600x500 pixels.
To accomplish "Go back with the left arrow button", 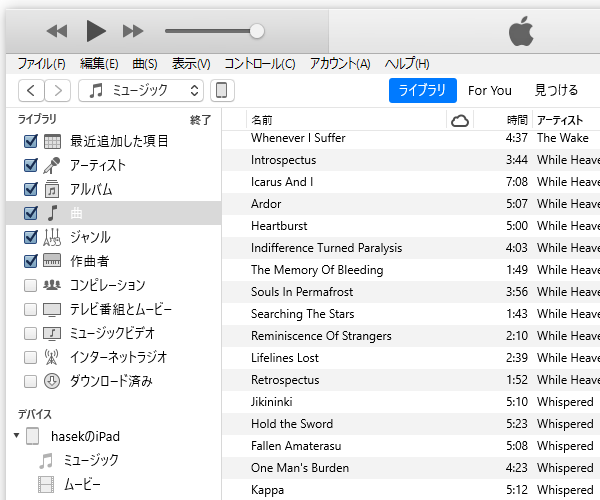I will tap(31, 91).
